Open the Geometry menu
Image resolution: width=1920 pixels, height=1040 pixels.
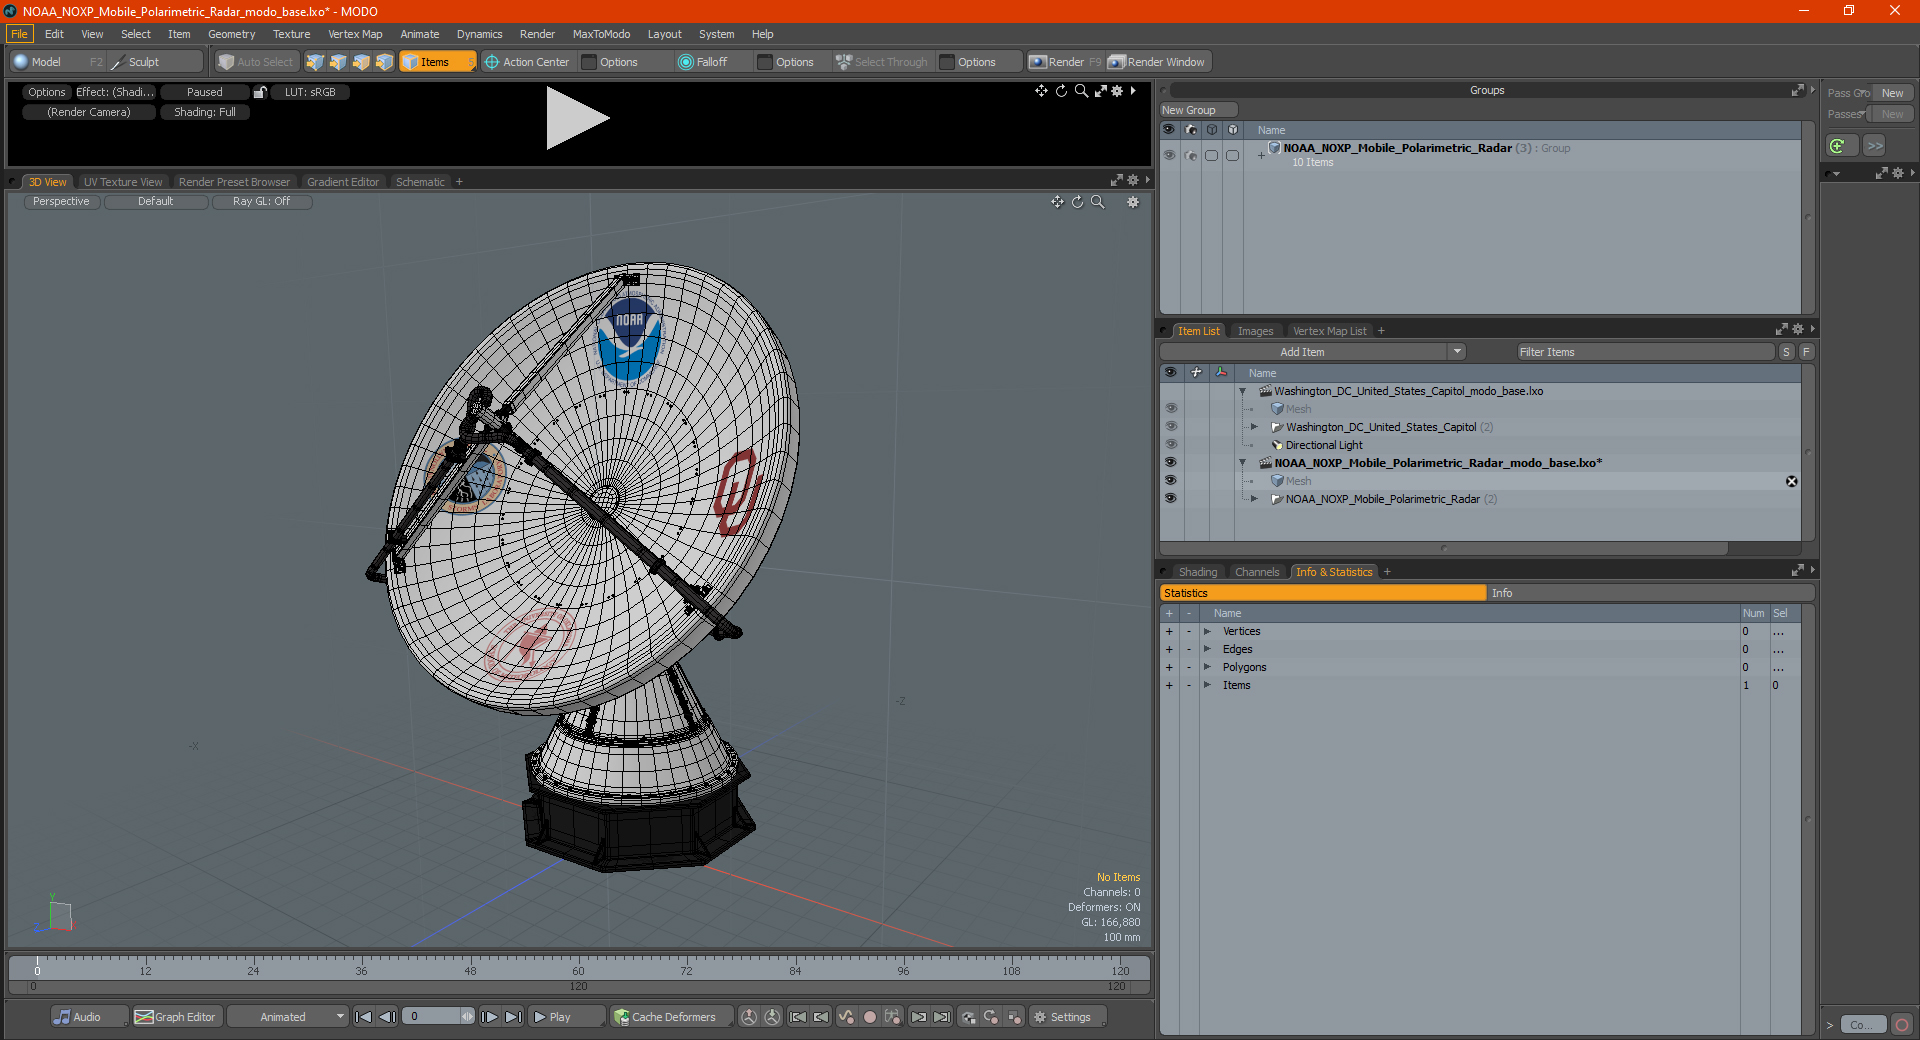click(x=231, y=34)
